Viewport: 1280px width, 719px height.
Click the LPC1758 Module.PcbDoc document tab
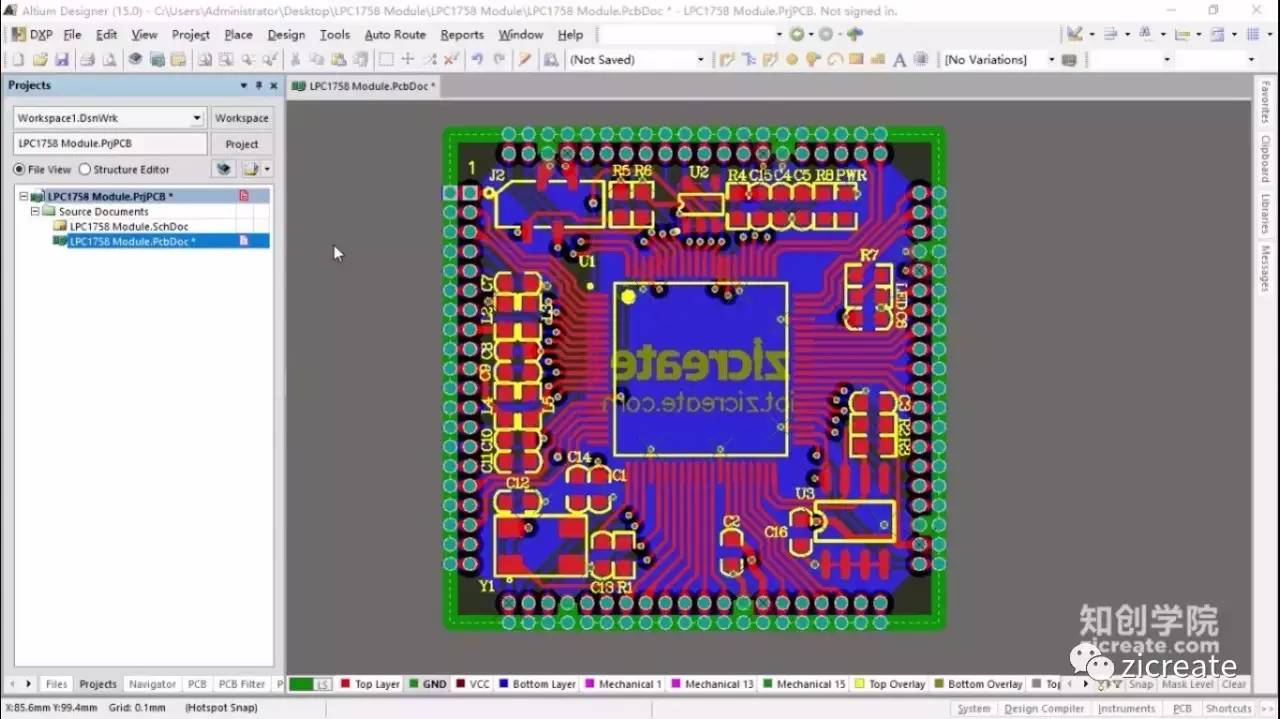click(365, 86)
